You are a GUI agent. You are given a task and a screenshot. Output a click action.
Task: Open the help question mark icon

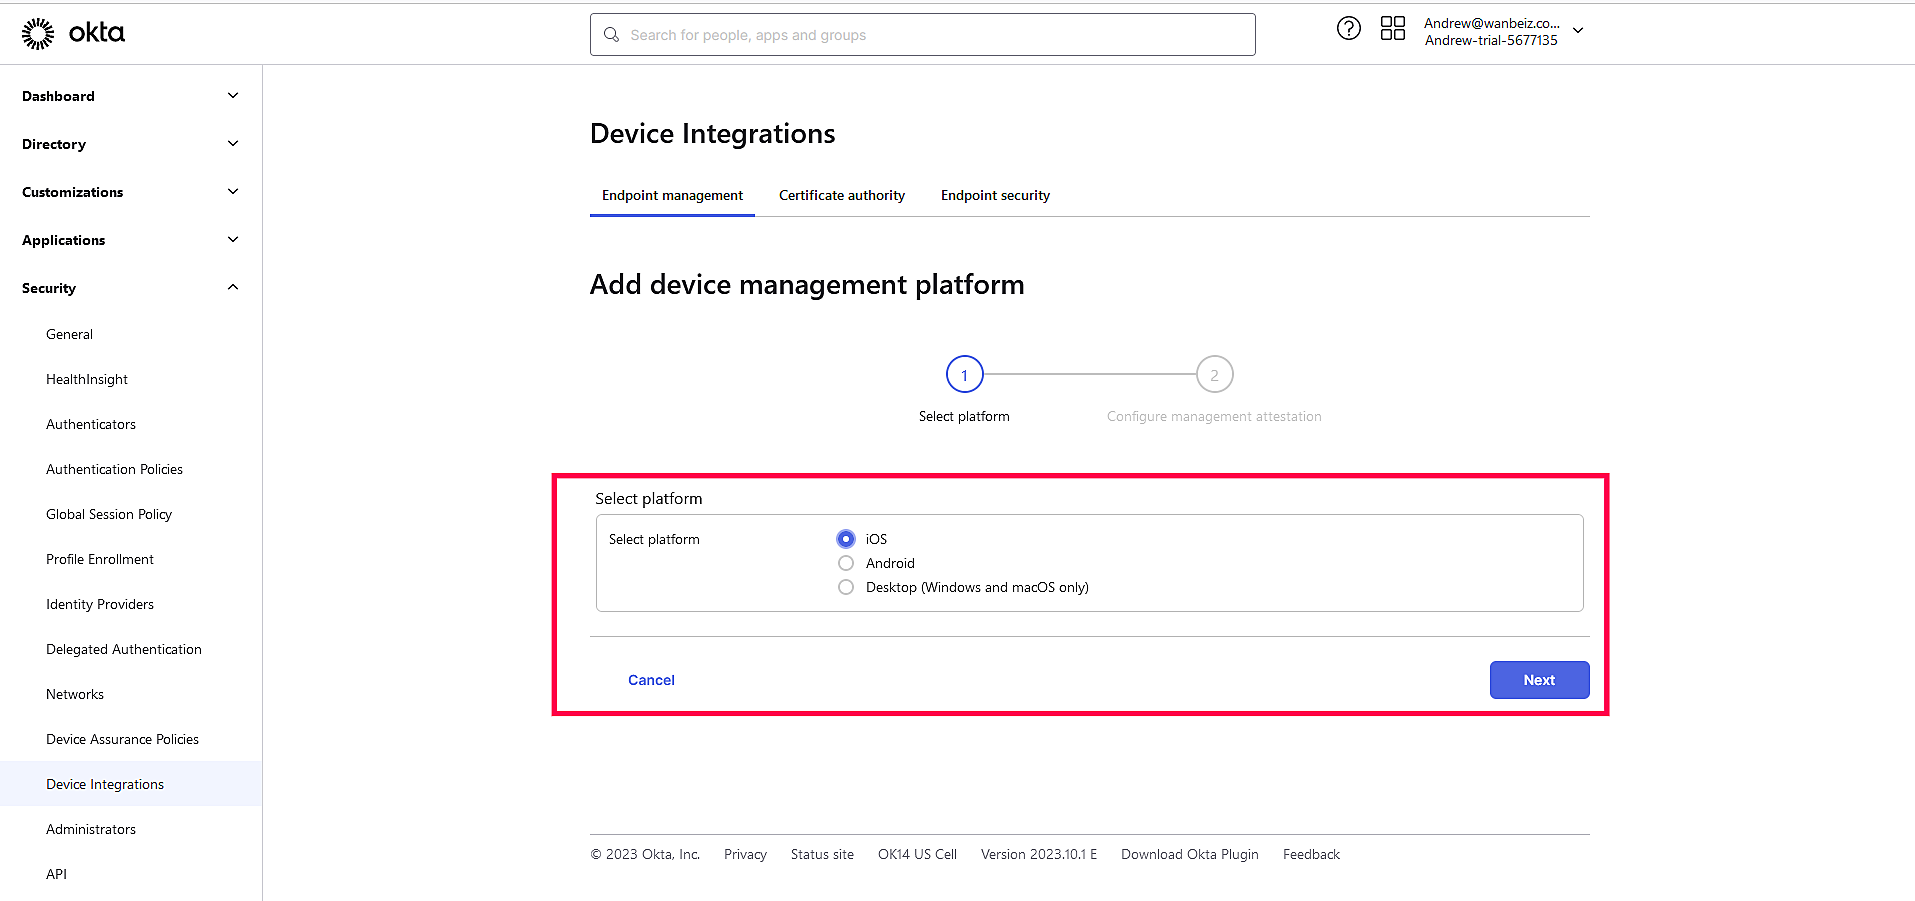[x=1348, y=29]
